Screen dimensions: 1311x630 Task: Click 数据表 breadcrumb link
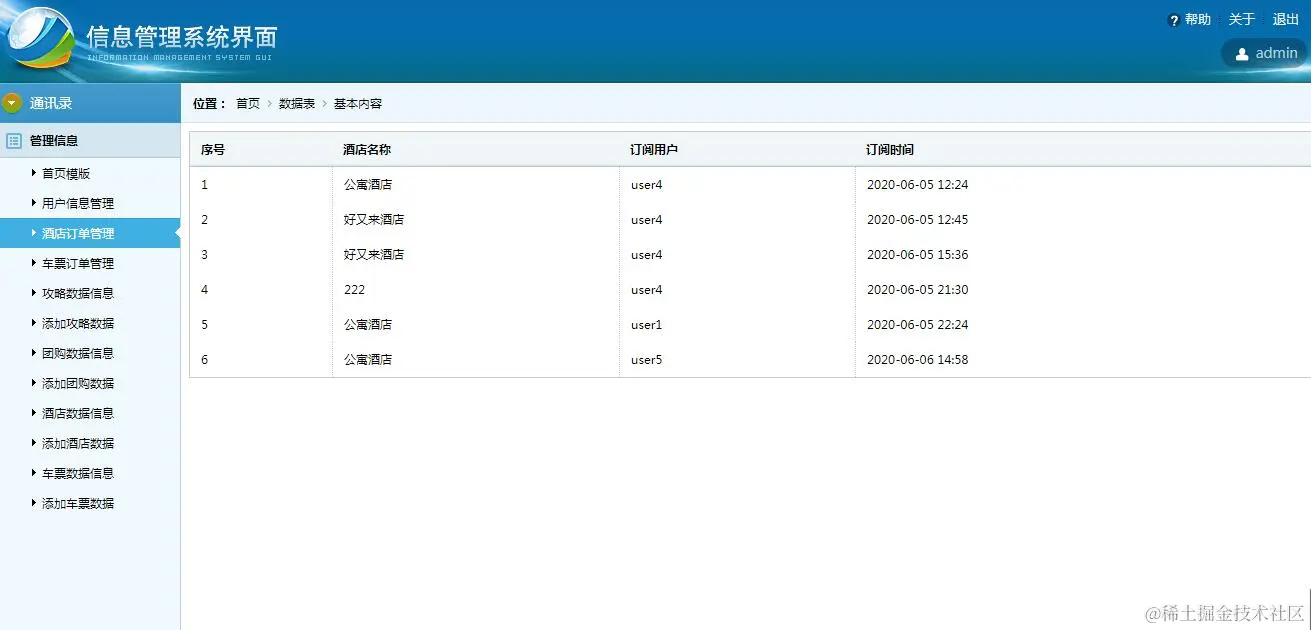pyautogui.click(x=297, y=104)
